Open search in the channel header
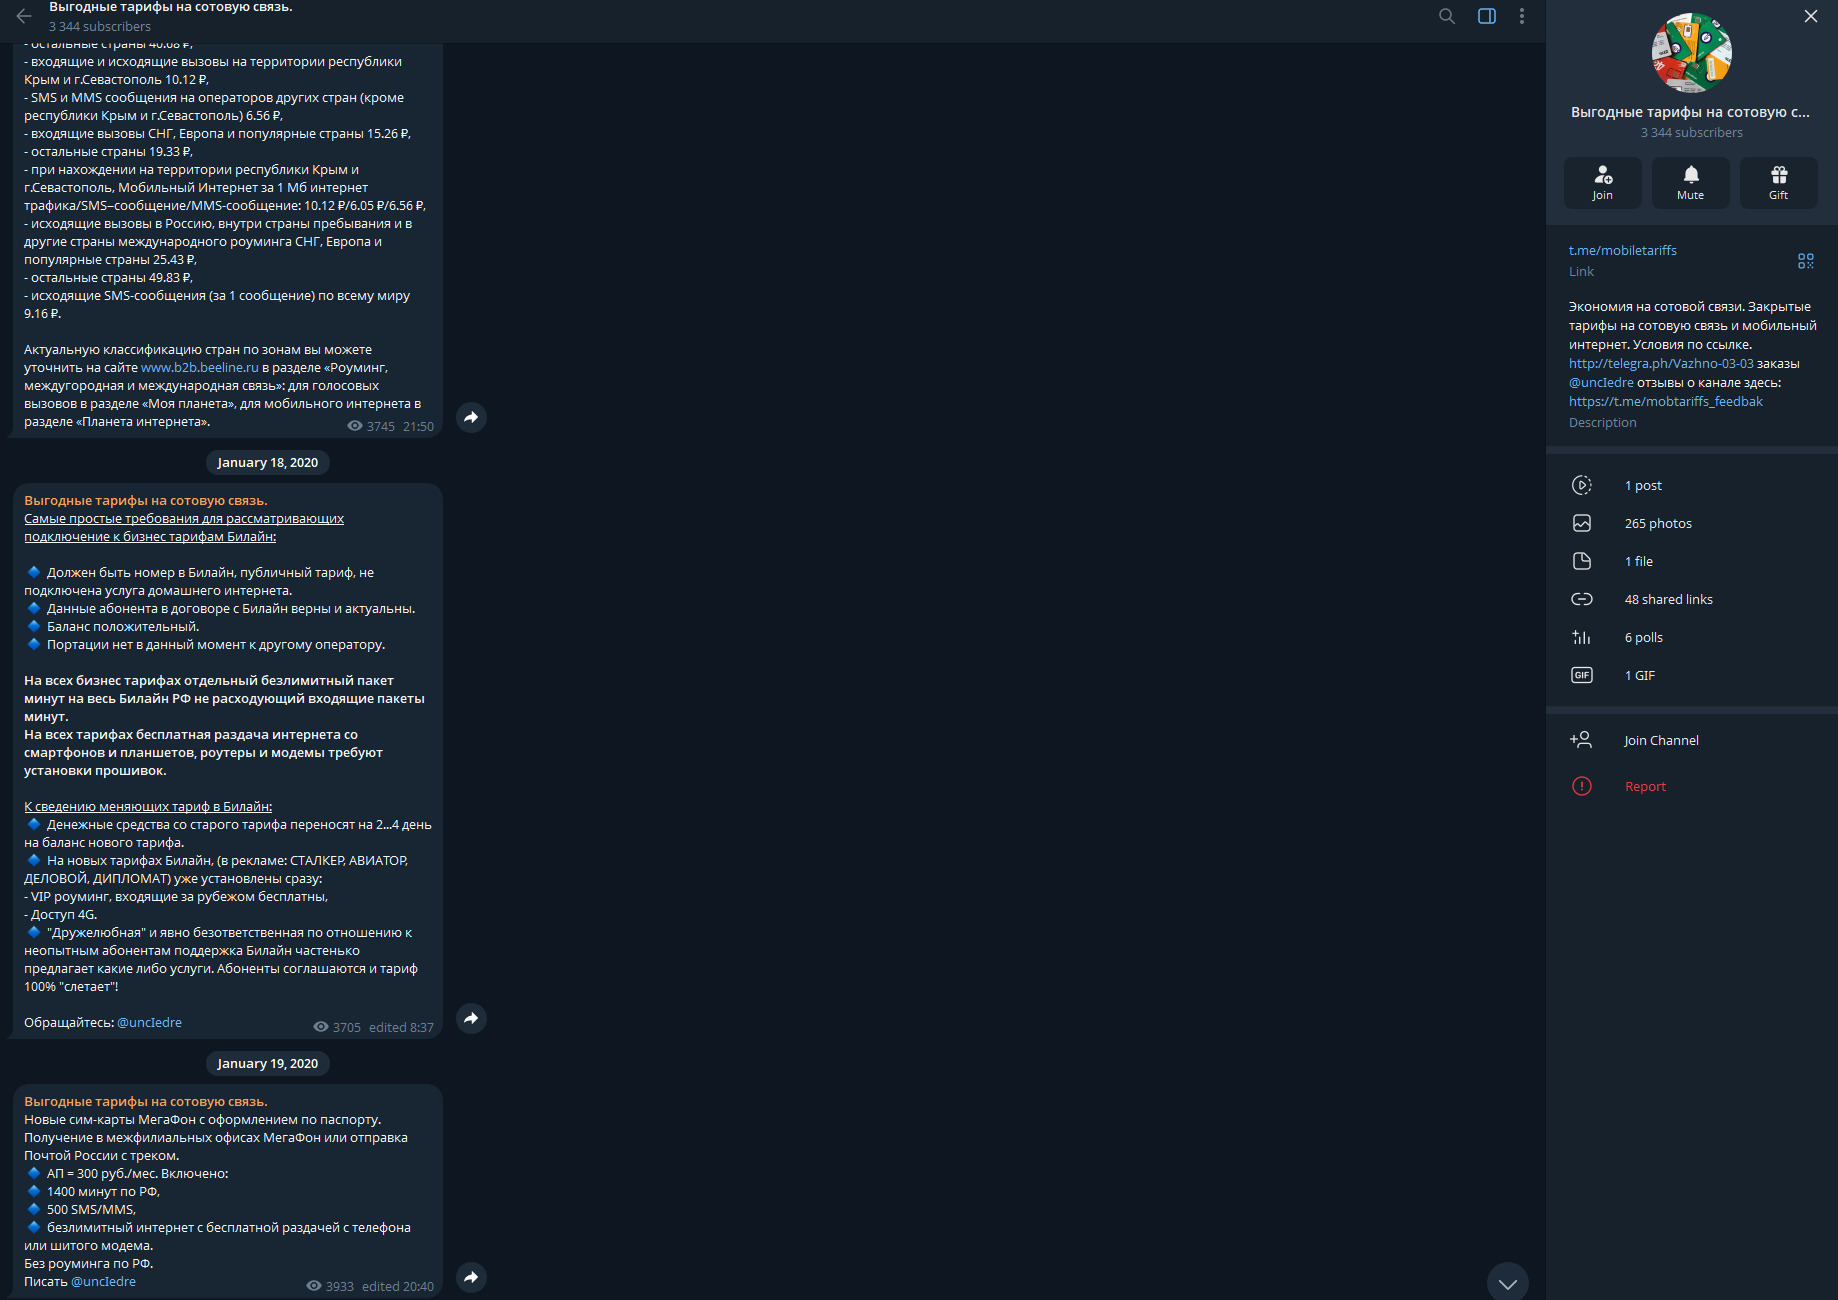Screen dimensions: 1838x1300 1447,16
